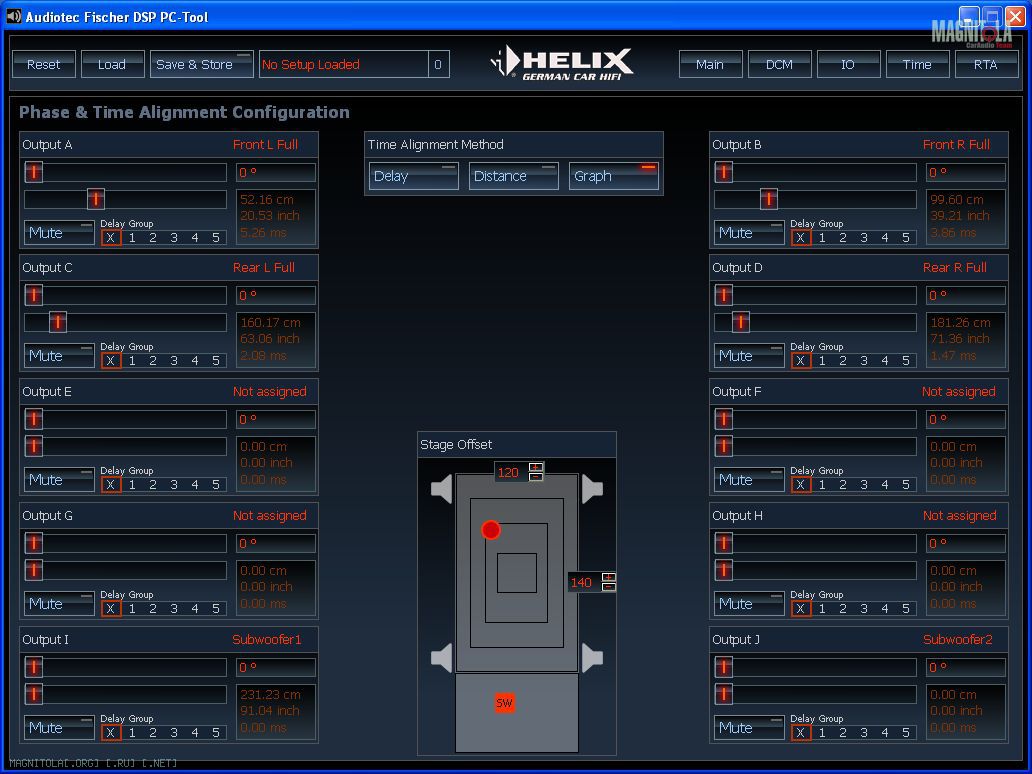The width and height of the screenshot is (1032, 774).
Task: Click Output A distance 52.16 cm
Action: click(267, 199)
